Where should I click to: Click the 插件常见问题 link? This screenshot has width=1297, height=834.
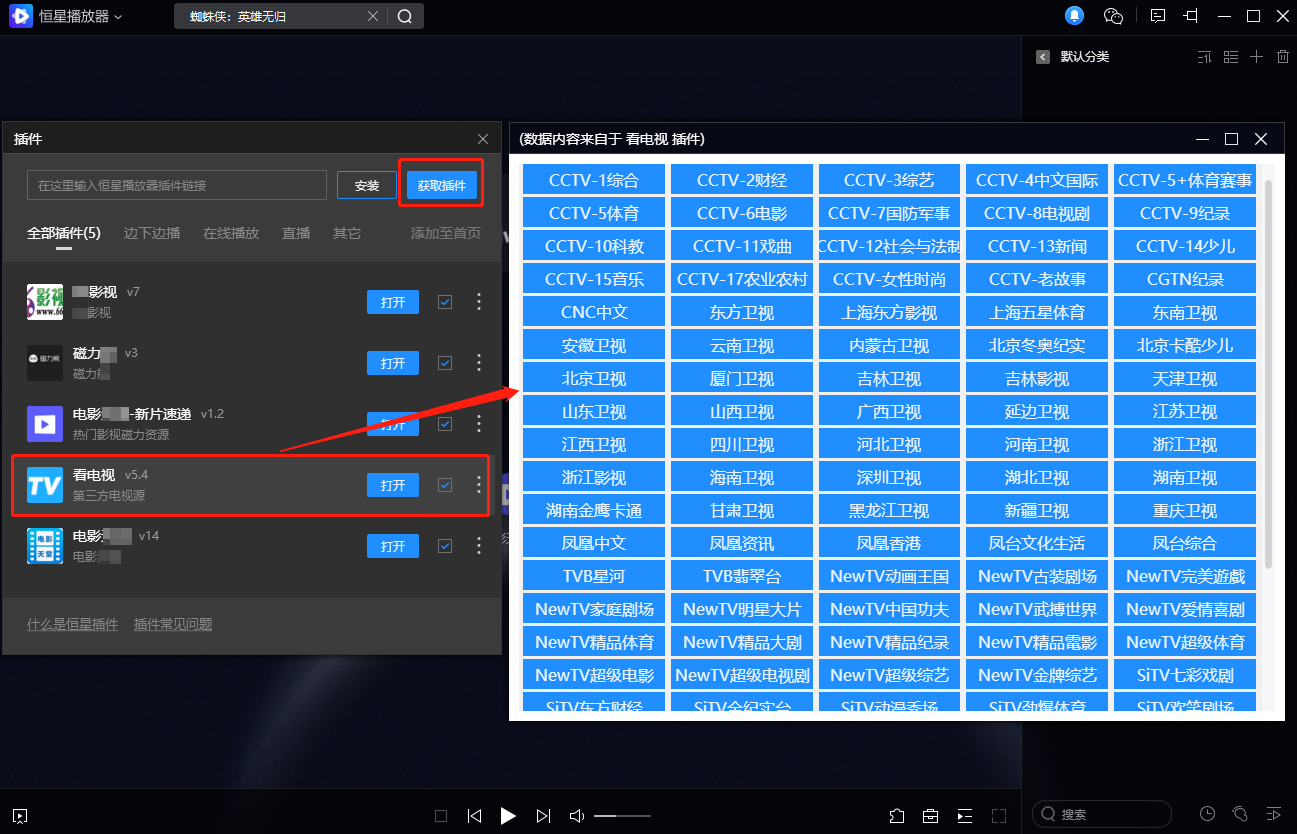173,624
